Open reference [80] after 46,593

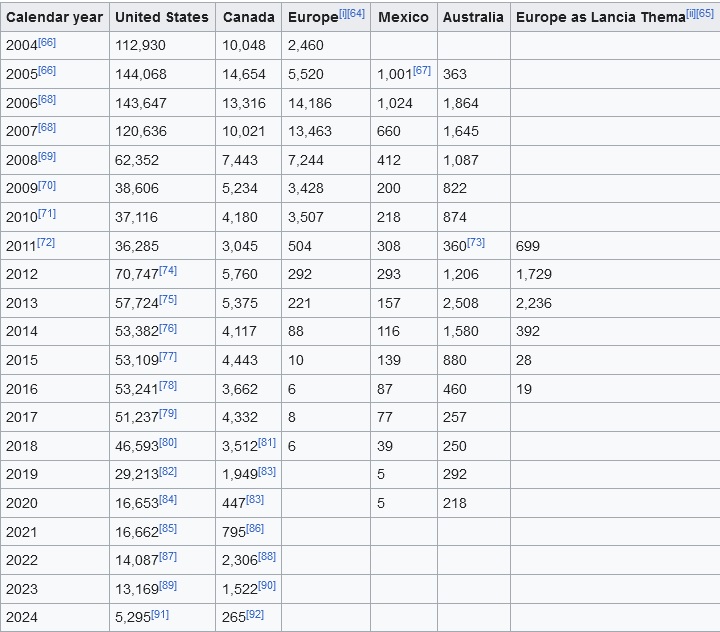168,442
